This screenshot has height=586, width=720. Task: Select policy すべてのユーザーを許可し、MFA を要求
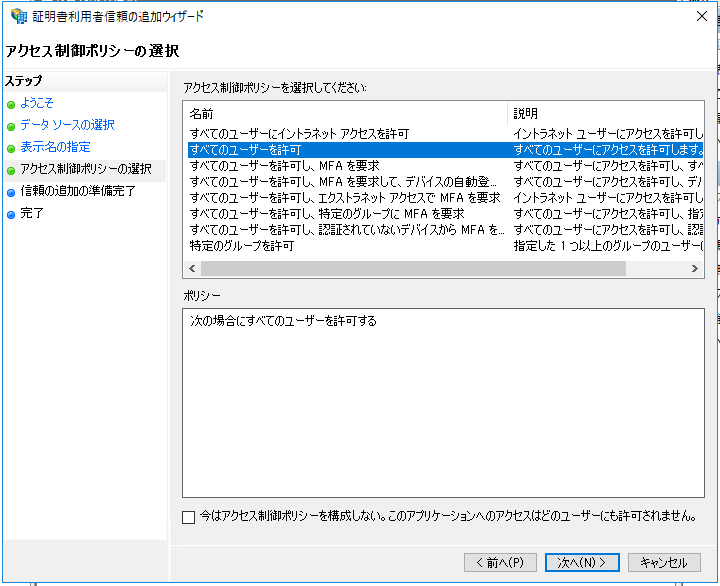(284, 166)
